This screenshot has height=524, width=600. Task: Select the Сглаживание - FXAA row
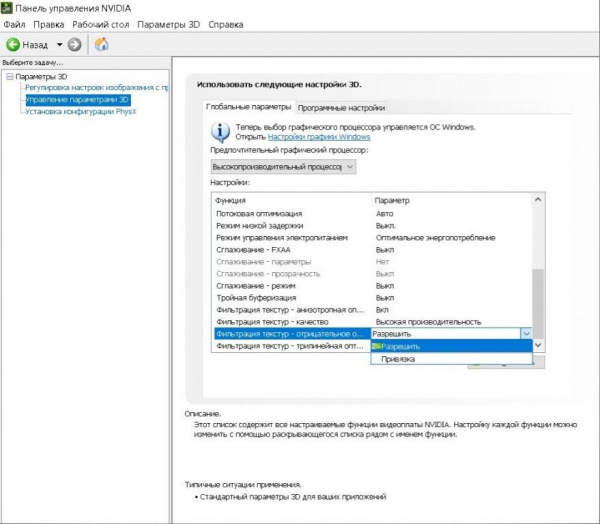[x=371, y=250]
